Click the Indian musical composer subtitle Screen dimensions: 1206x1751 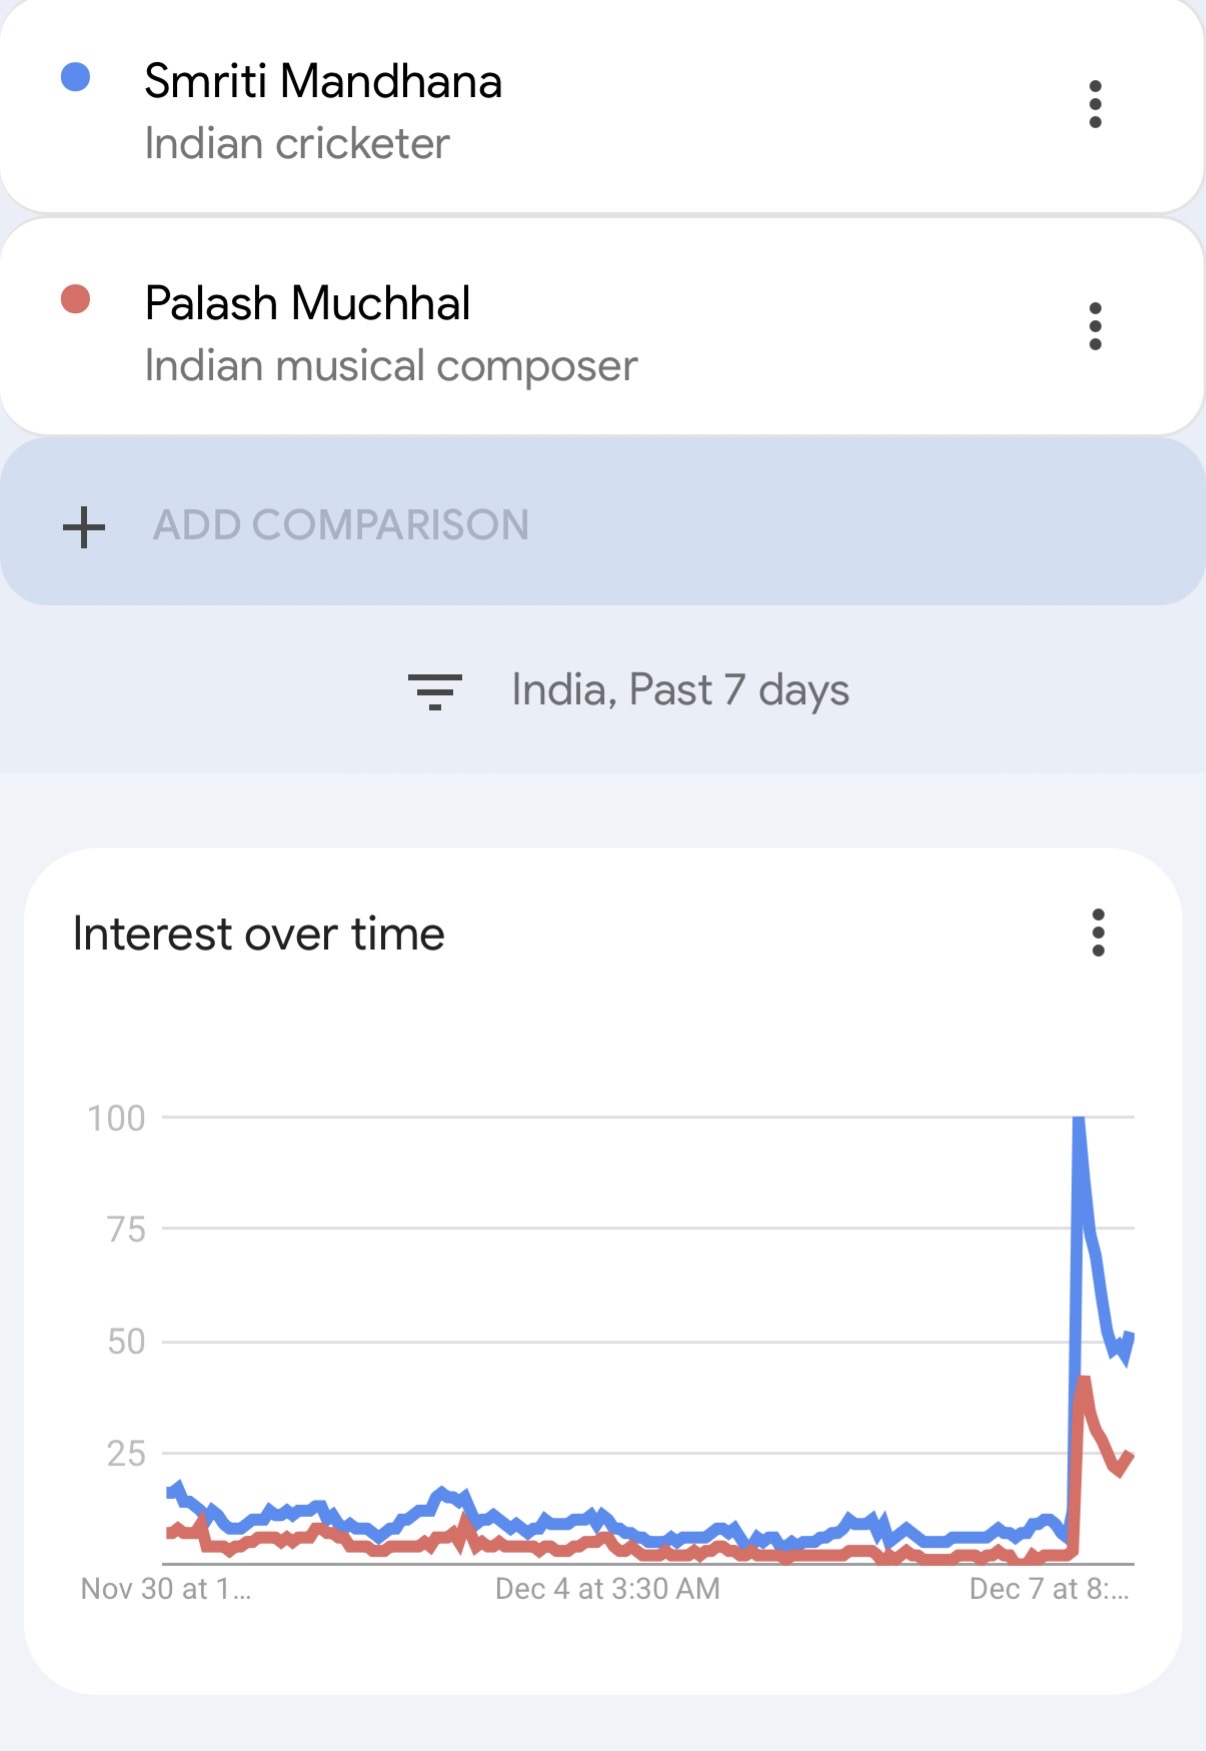[391, 366]
